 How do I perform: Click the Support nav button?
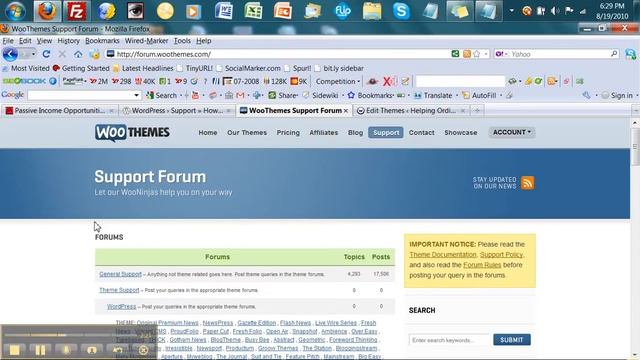[386, 133]
